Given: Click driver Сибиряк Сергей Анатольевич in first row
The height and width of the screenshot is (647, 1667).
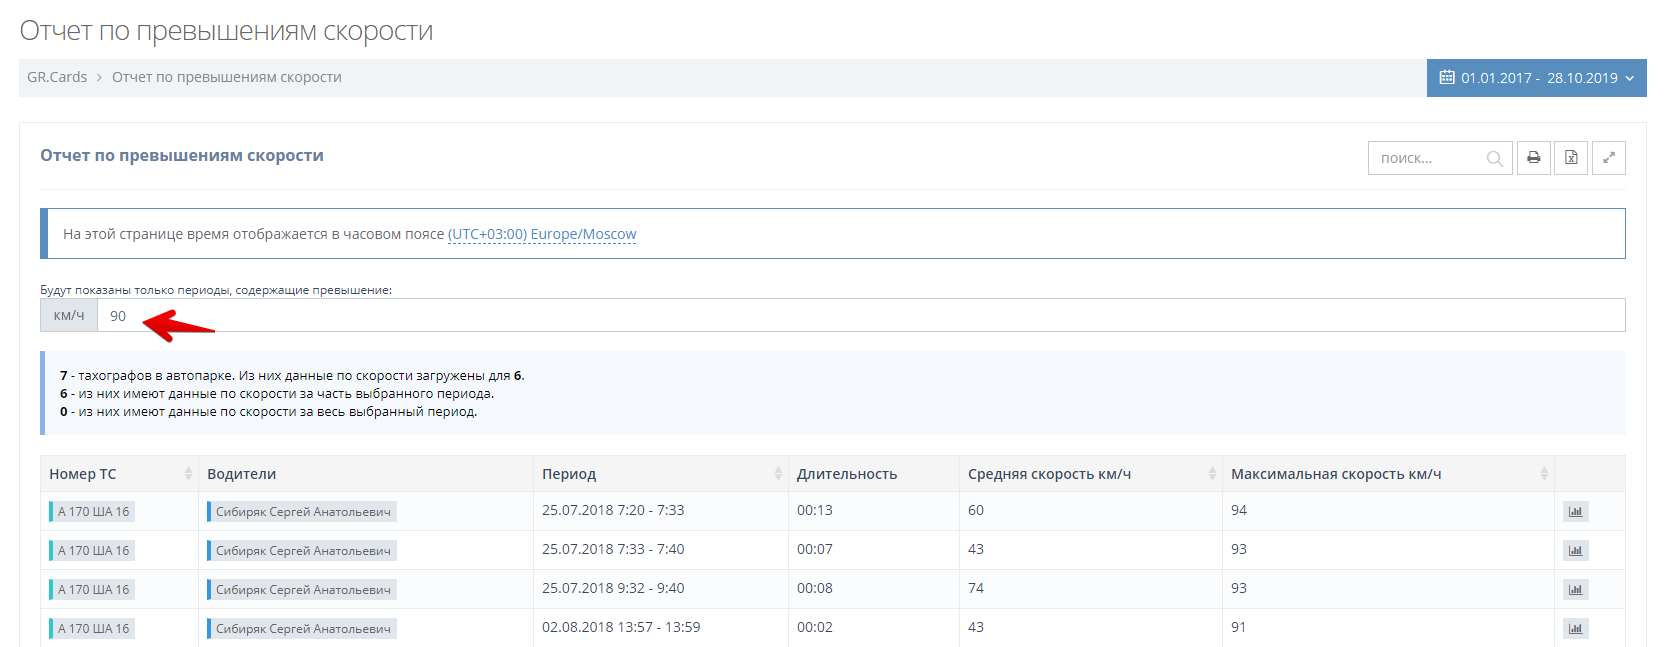Looking at the screenshot, I should coord(303,512).
